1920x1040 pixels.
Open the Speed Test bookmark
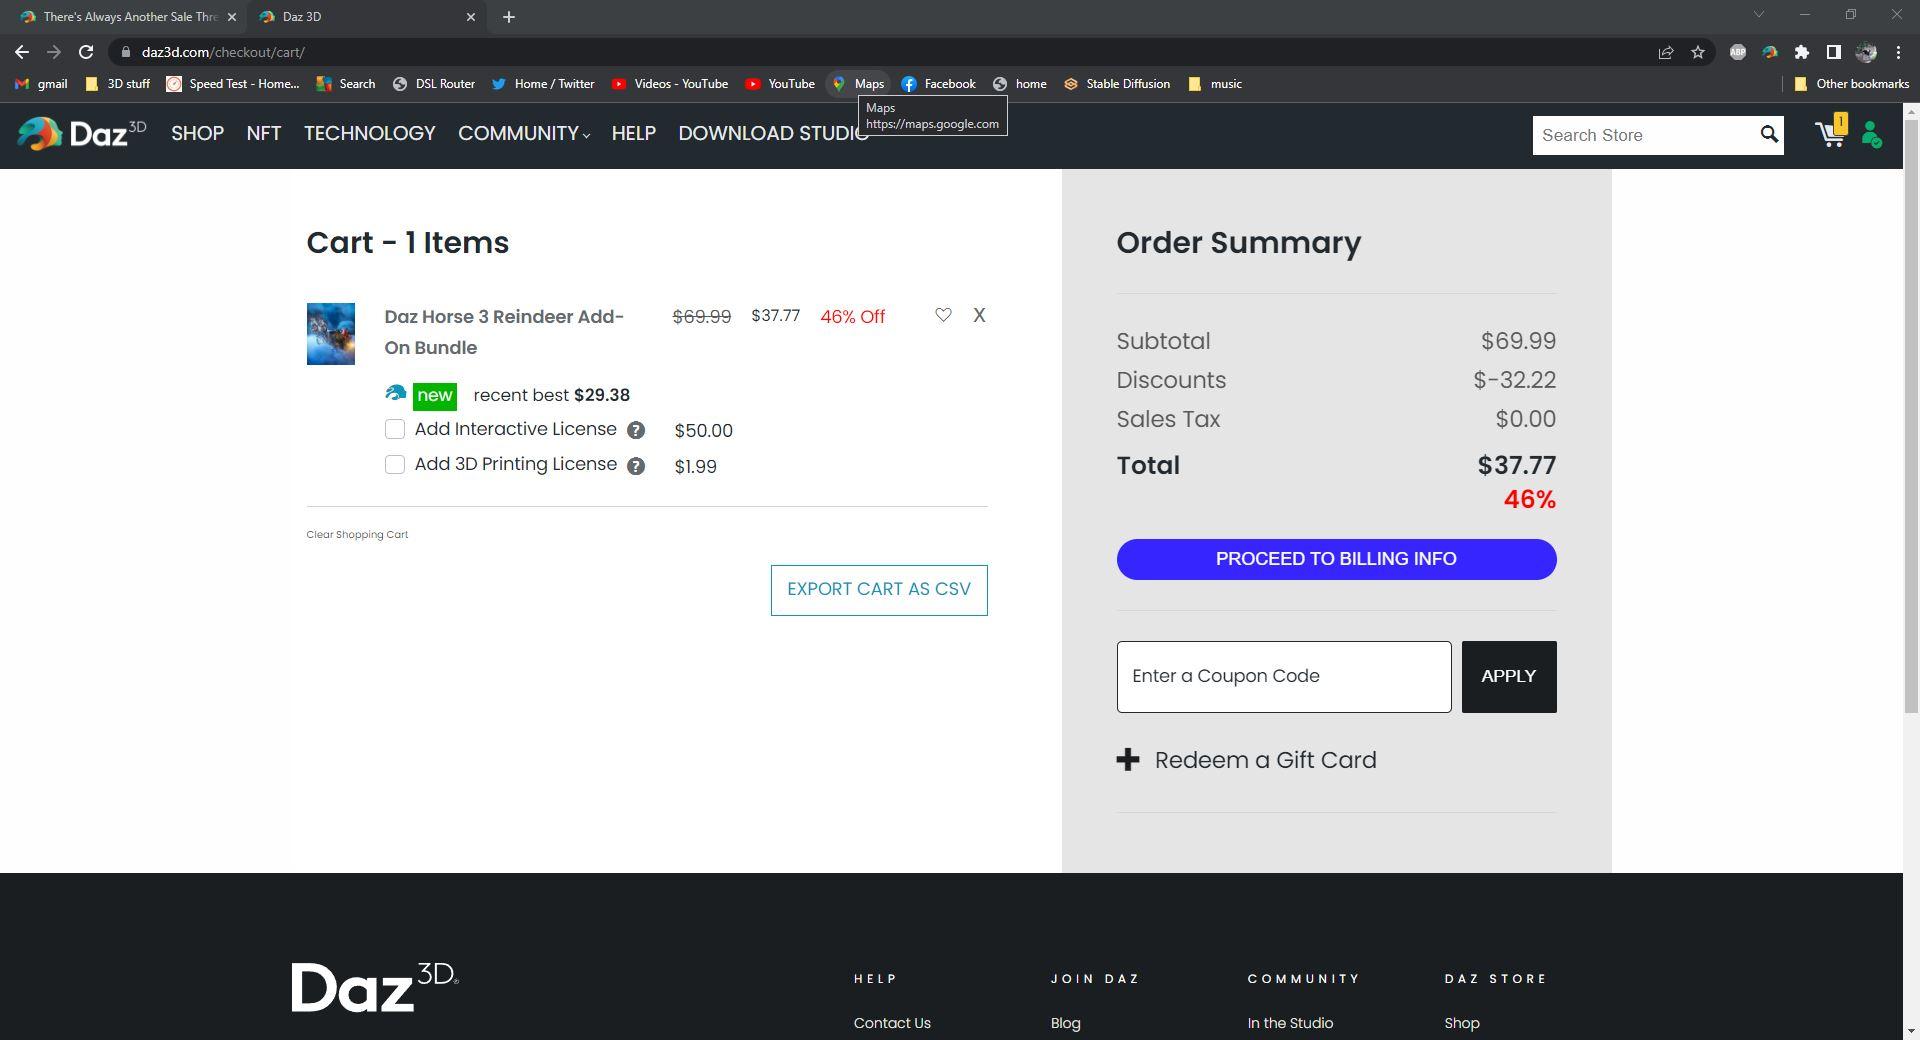[x=233, y=84]
